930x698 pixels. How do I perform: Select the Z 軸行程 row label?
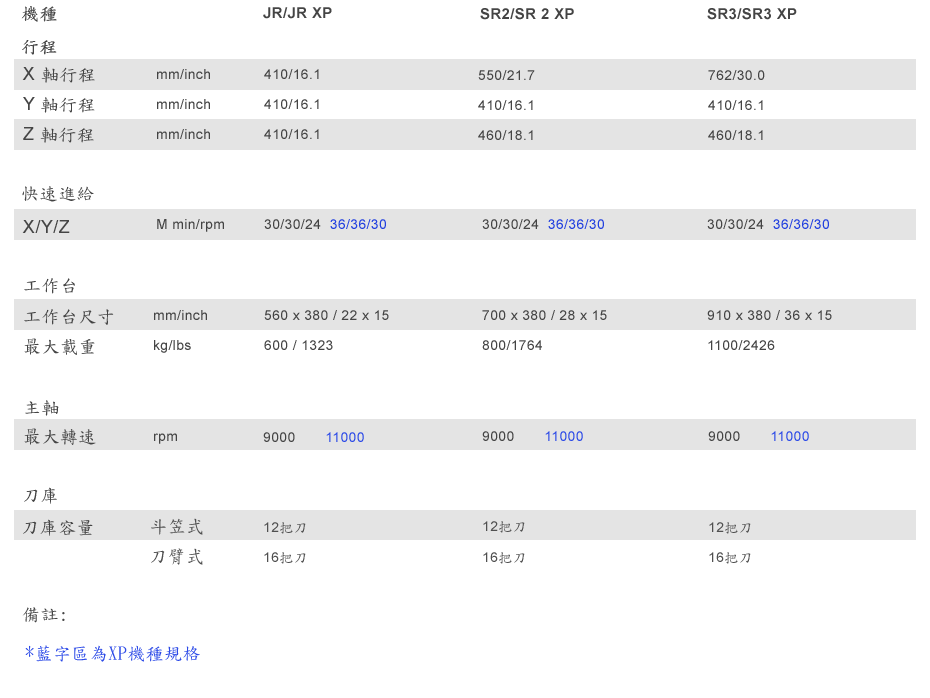[x=59, y=135]
